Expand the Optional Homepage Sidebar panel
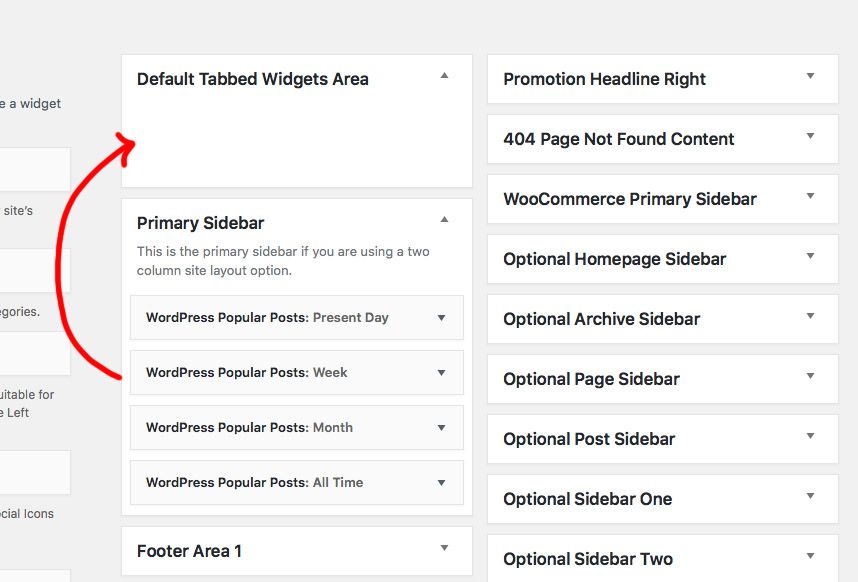This screenshot has height=582, width=858. (x=811, y=258)
